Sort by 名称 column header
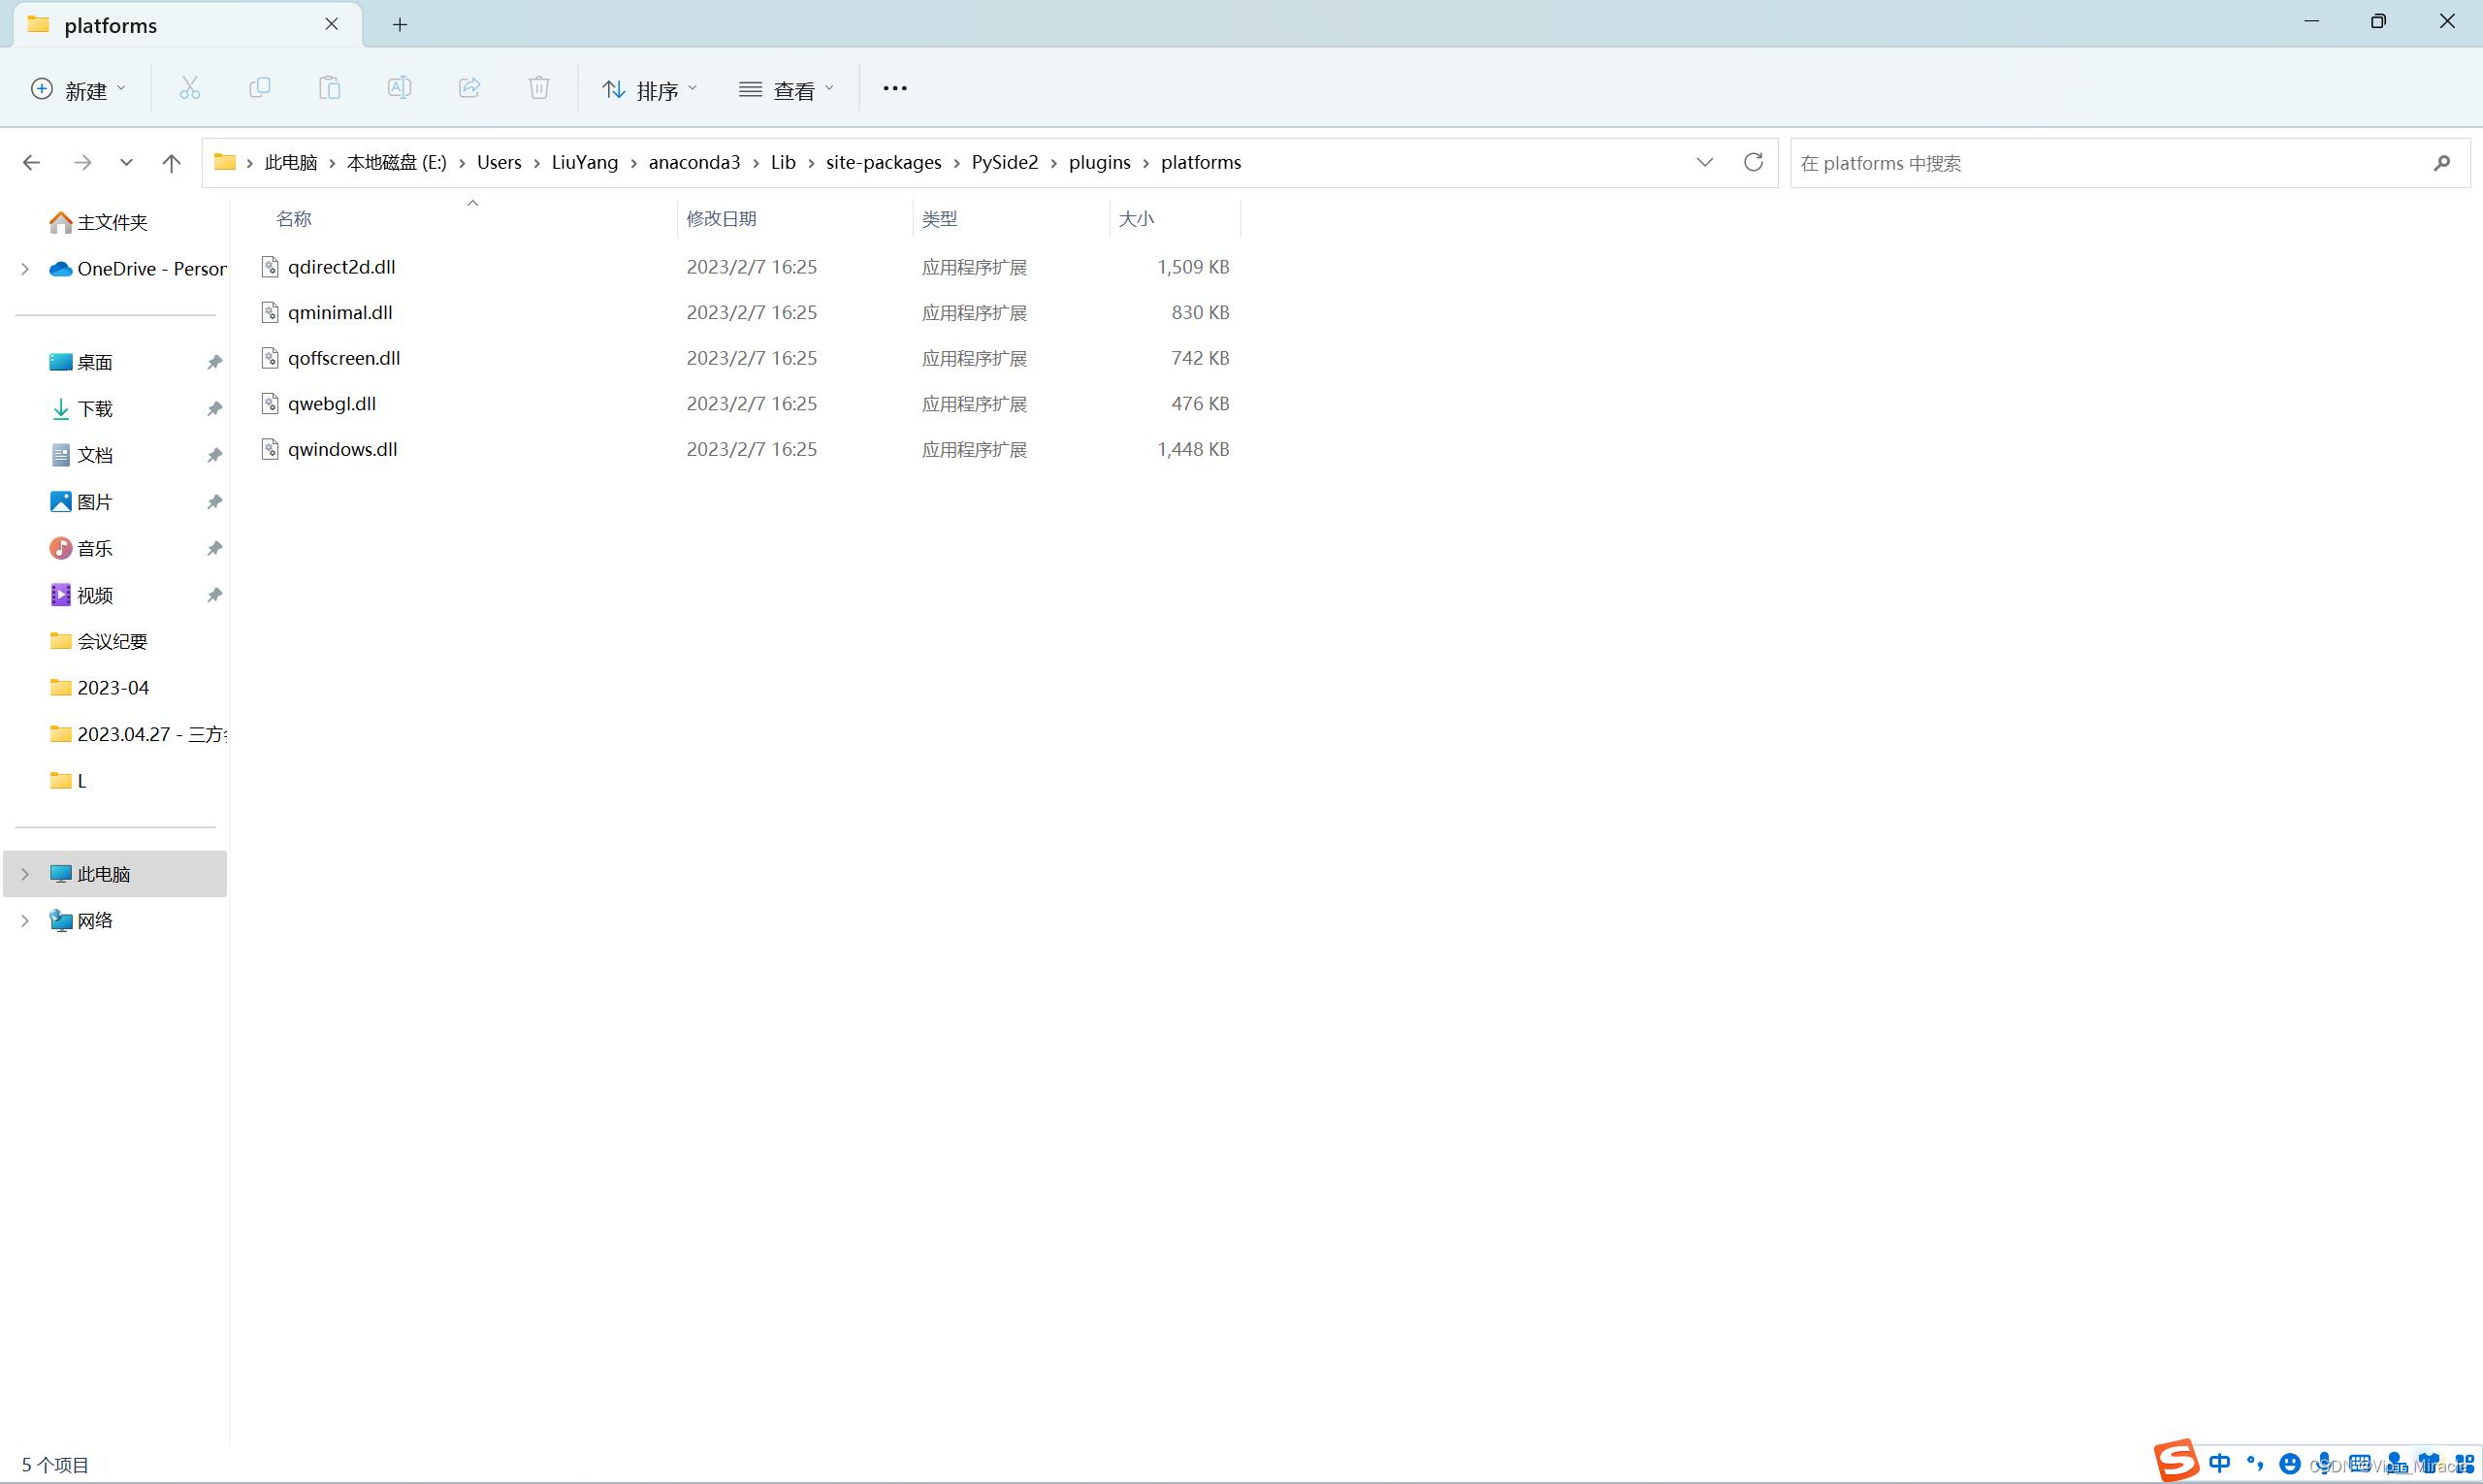The height and width of the screenshot is (1484, 2483). pos(294,218)
